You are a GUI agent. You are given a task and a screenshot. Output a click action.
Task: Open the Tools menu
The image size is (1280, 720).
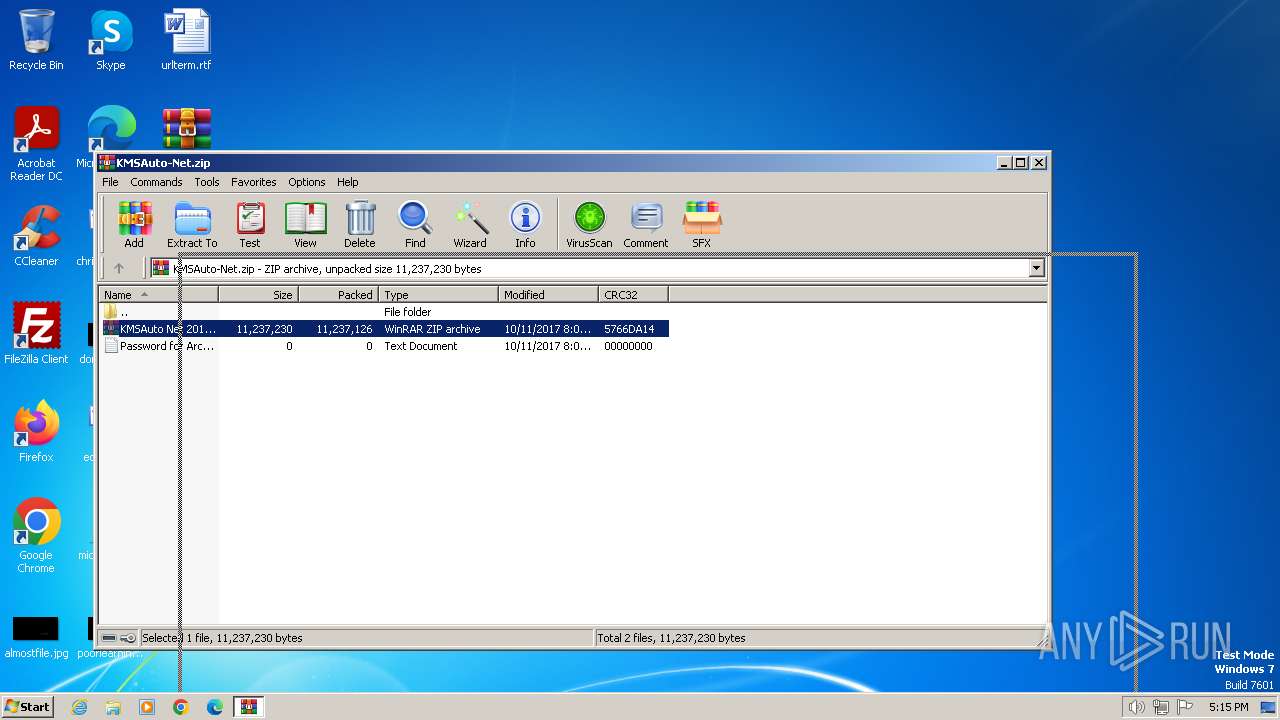(207, 182)
